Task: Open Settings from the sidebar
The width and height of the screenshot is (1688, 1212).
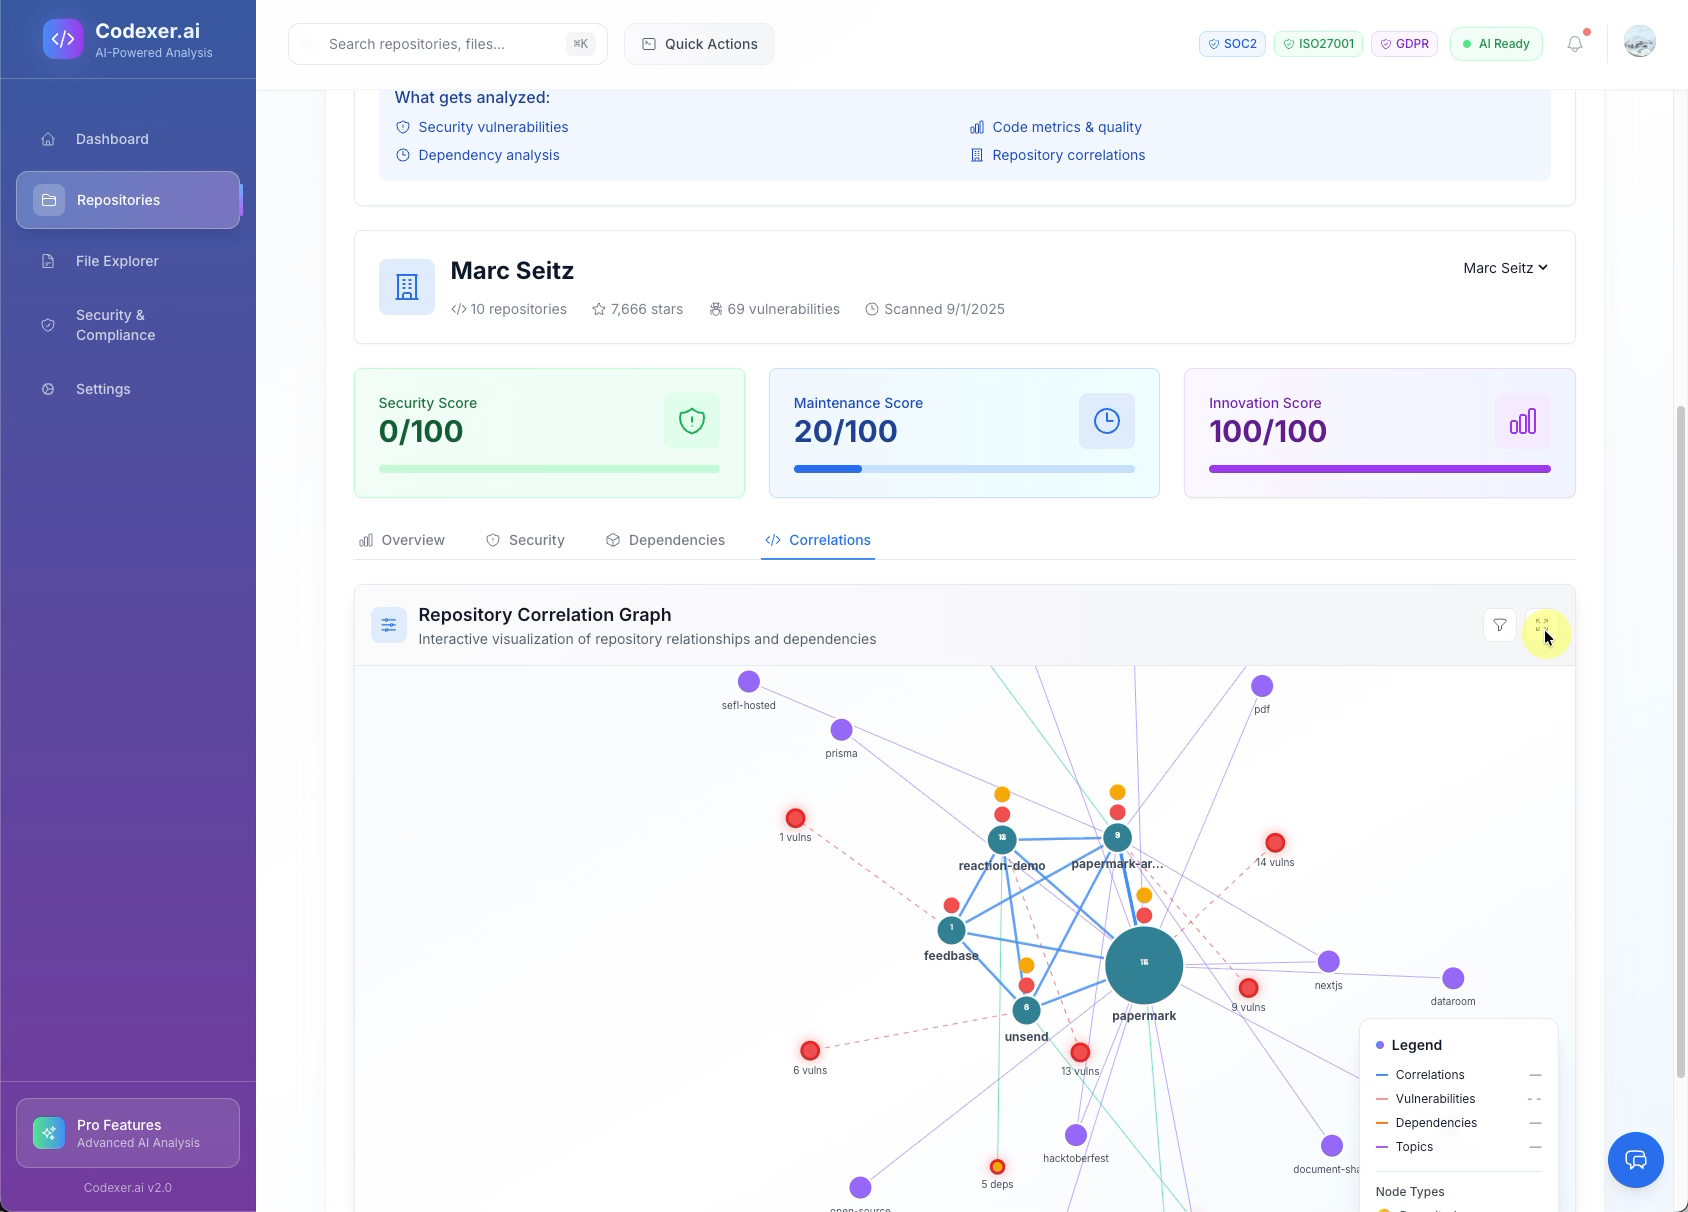Action: pyautogui.click(x=48, y=389)
